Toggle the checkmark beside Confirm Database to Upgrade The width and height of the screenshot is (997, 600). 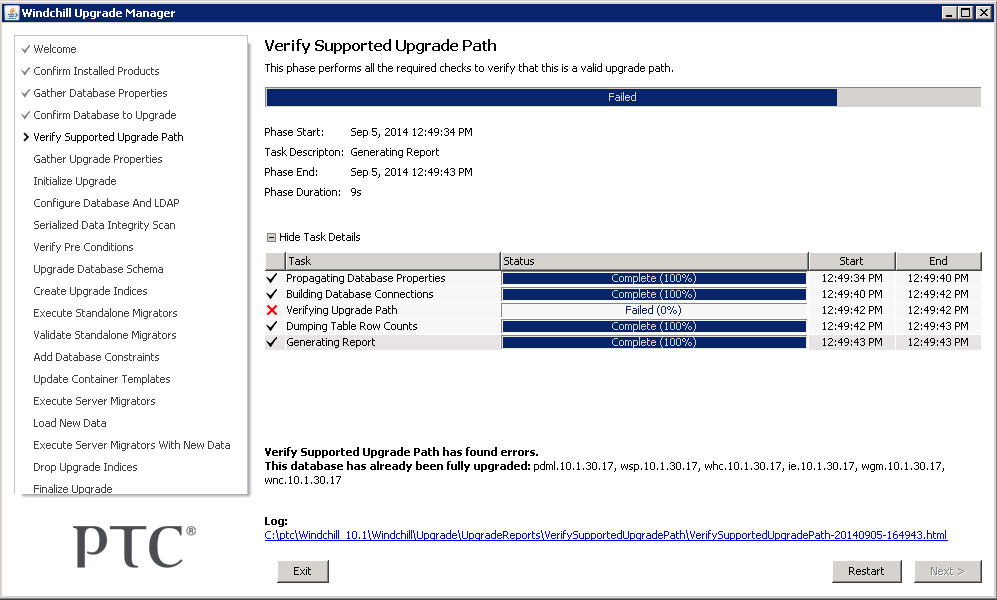point(25,115)
